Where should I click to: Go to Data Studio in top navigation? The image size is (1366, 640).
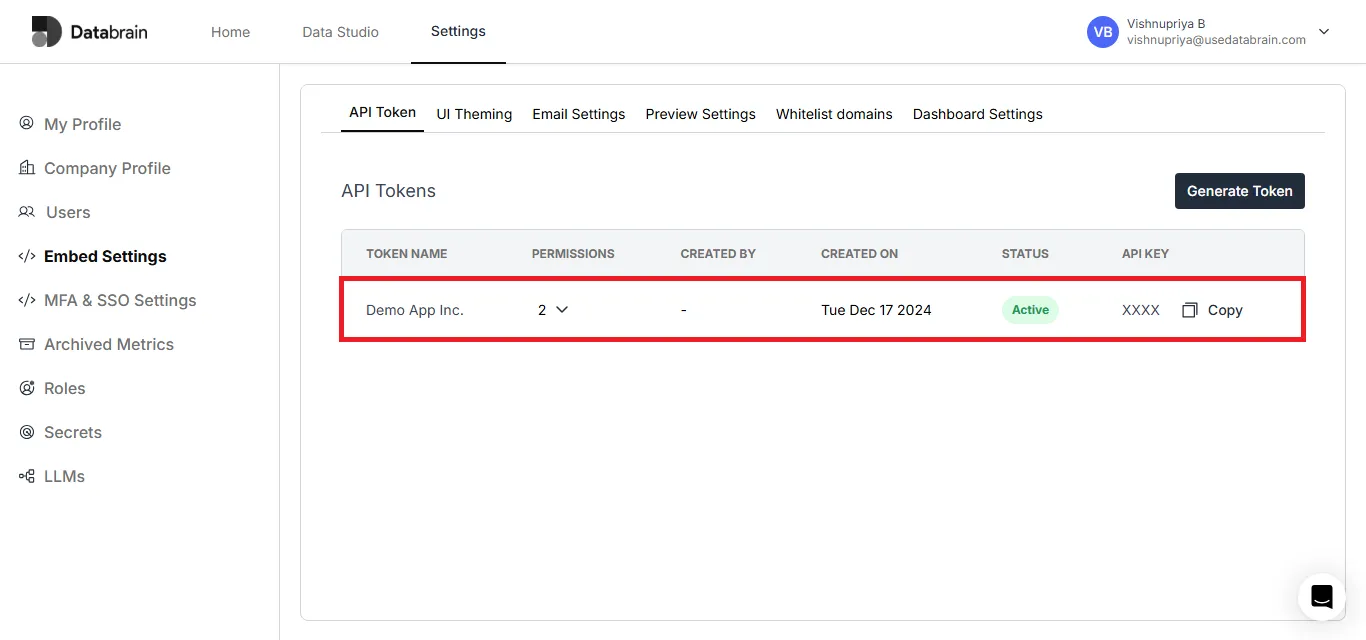pyautogui.click(x=340, y=32)
